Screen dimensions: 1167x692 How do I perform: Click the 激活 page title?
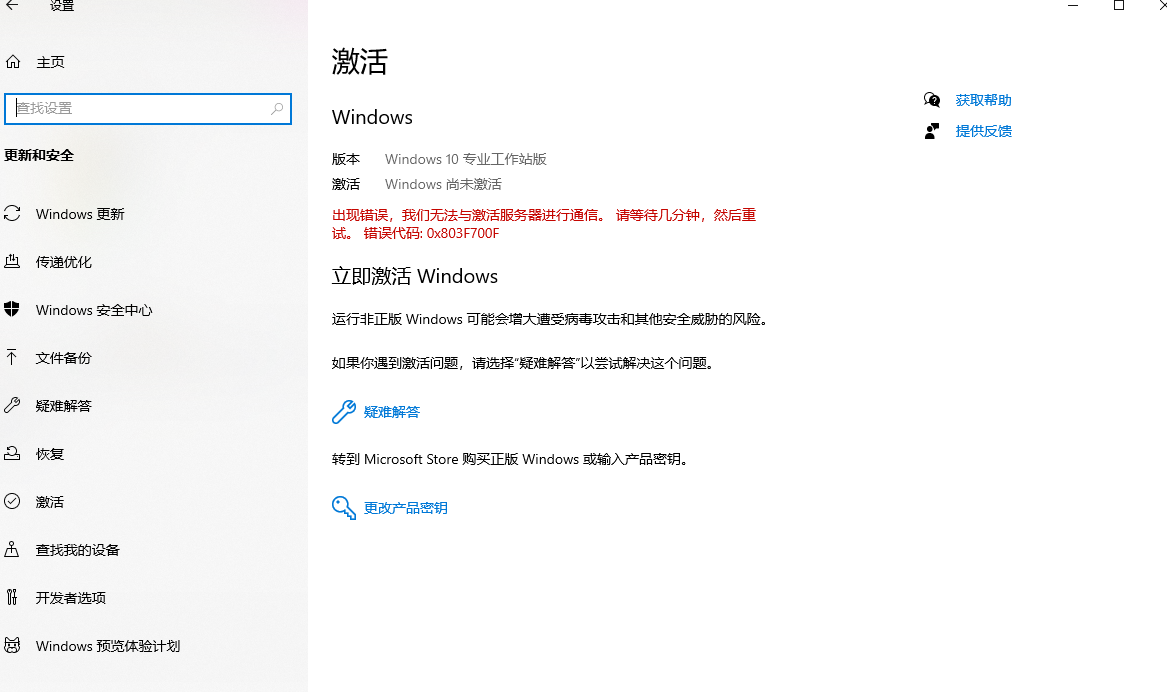click(x=359, y=62)
